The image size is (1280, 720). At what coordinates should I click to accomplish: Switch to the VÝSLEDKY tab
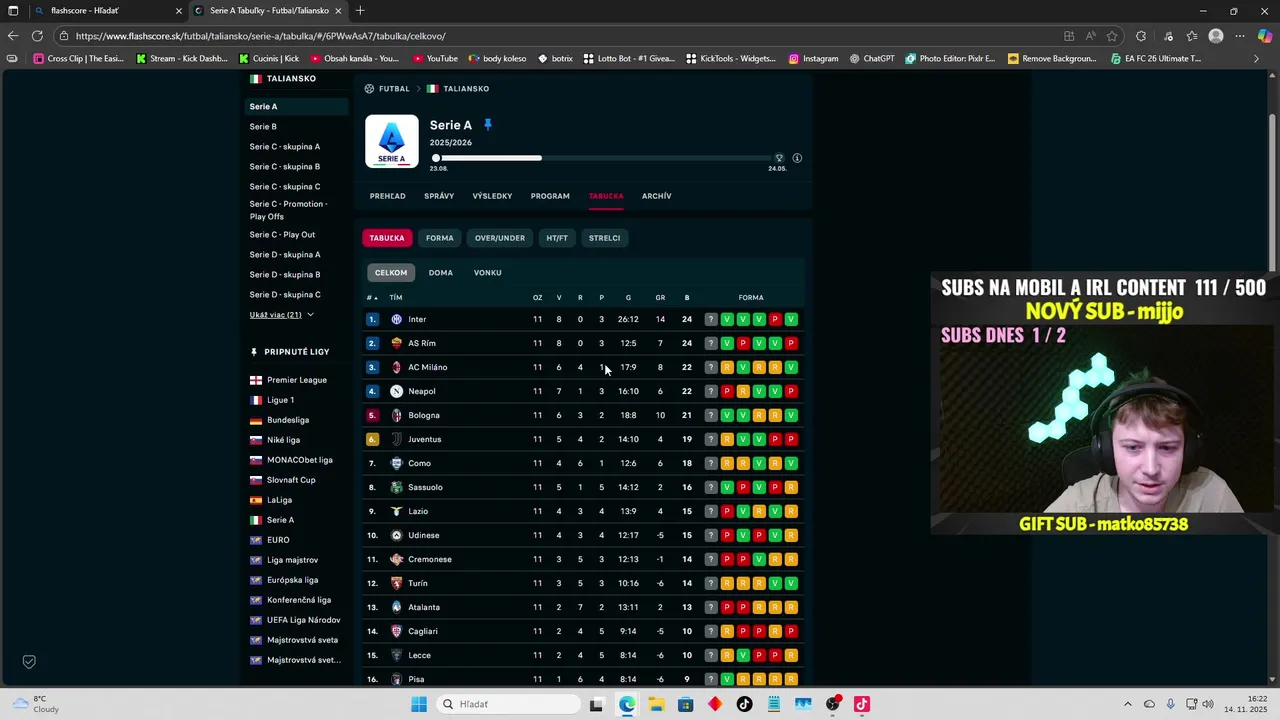(x=492, y=196)
